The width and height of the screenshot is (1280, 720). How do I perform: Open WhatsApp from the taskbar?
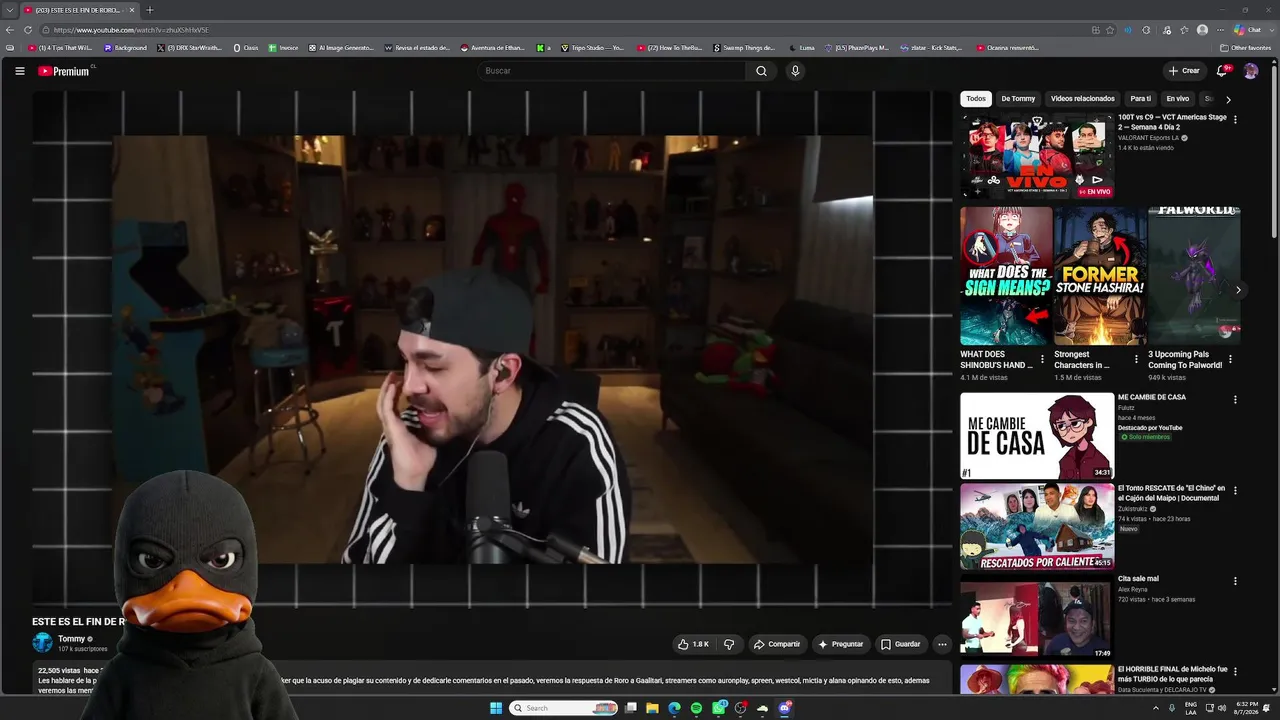[x=719, y=708]
